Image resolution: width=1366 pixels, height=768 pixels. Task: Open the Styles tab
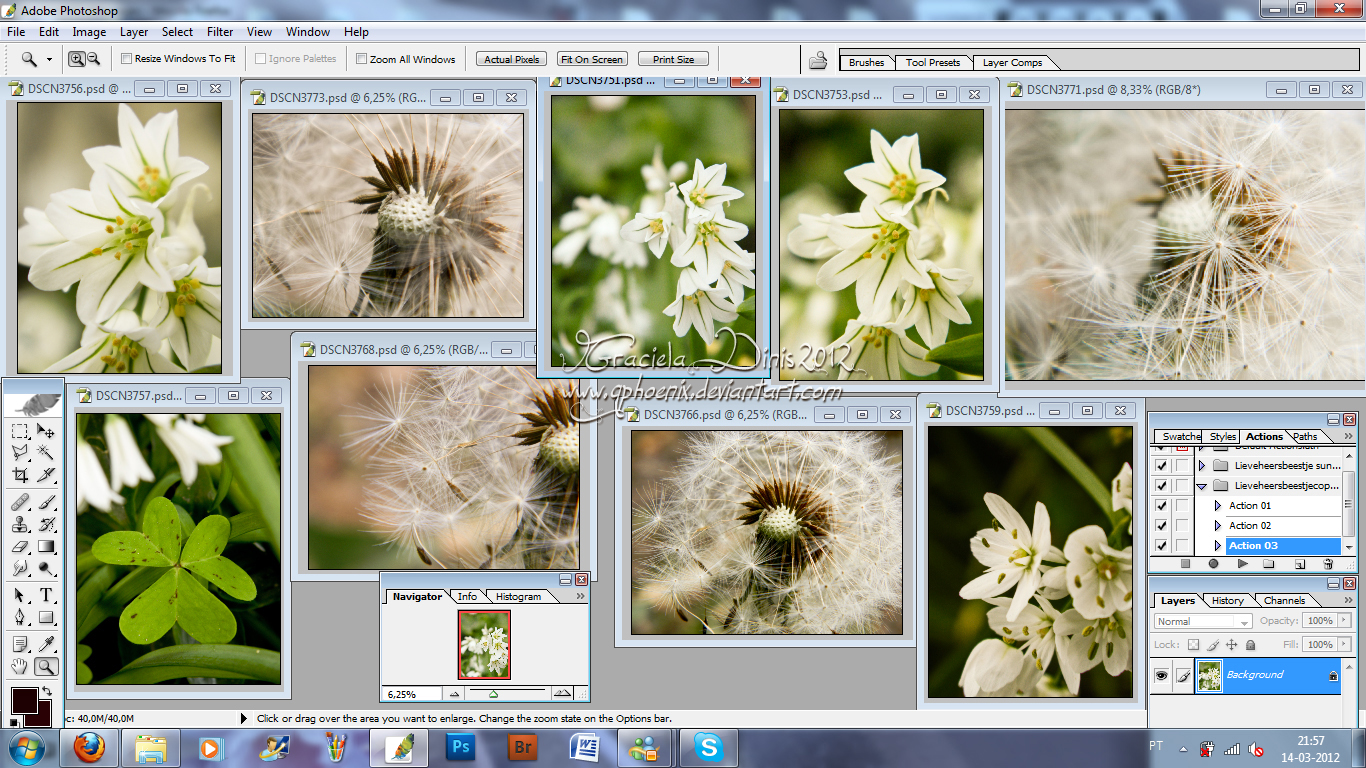click(1222, 437)
